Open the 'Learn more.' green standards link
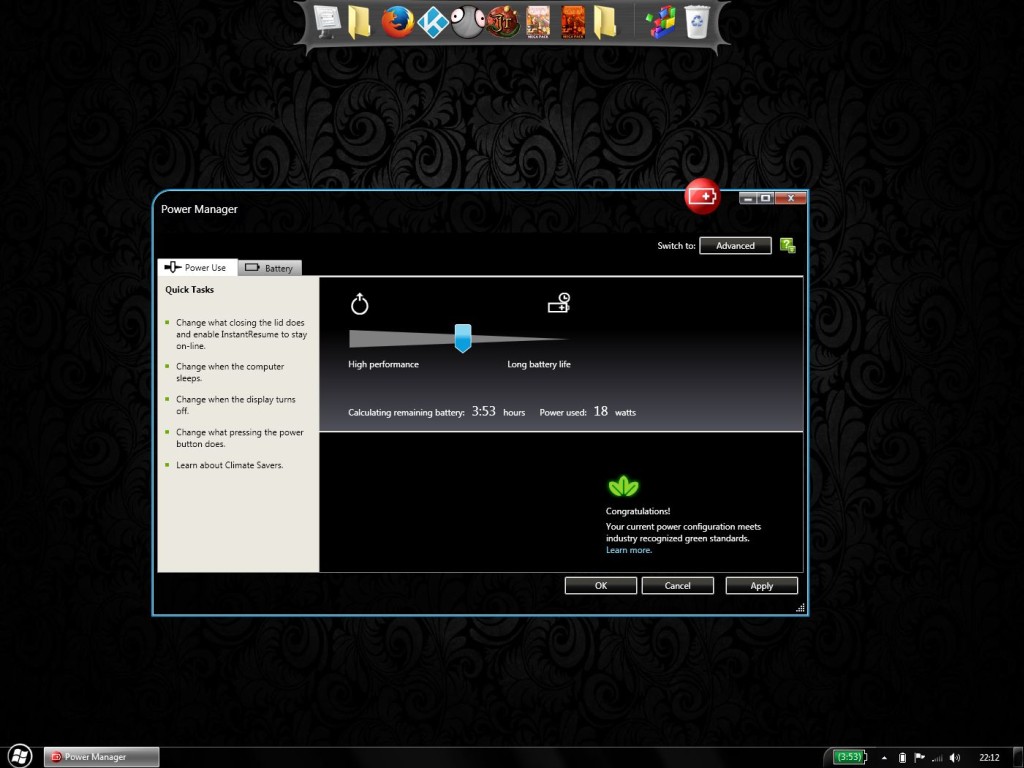1024x768 pixels. coord(629,550)
